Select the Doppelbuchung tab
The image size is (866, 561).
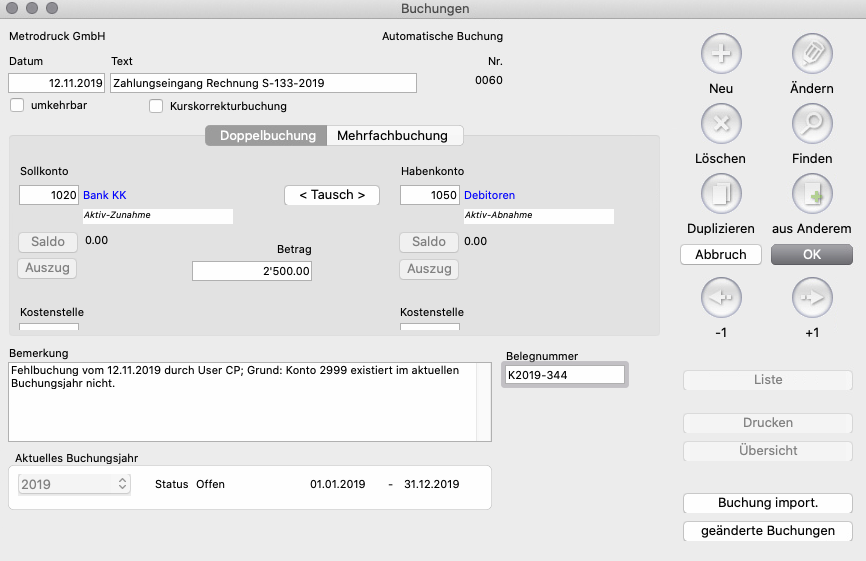267,136
